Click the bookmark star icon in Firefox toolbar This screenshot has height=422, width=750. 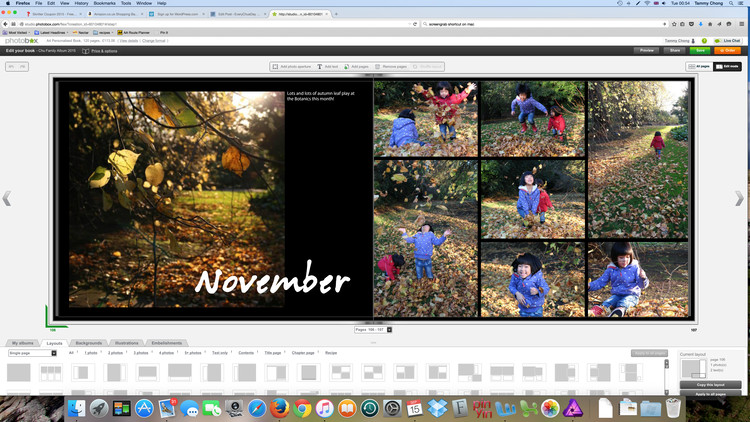tap(674, 24)
